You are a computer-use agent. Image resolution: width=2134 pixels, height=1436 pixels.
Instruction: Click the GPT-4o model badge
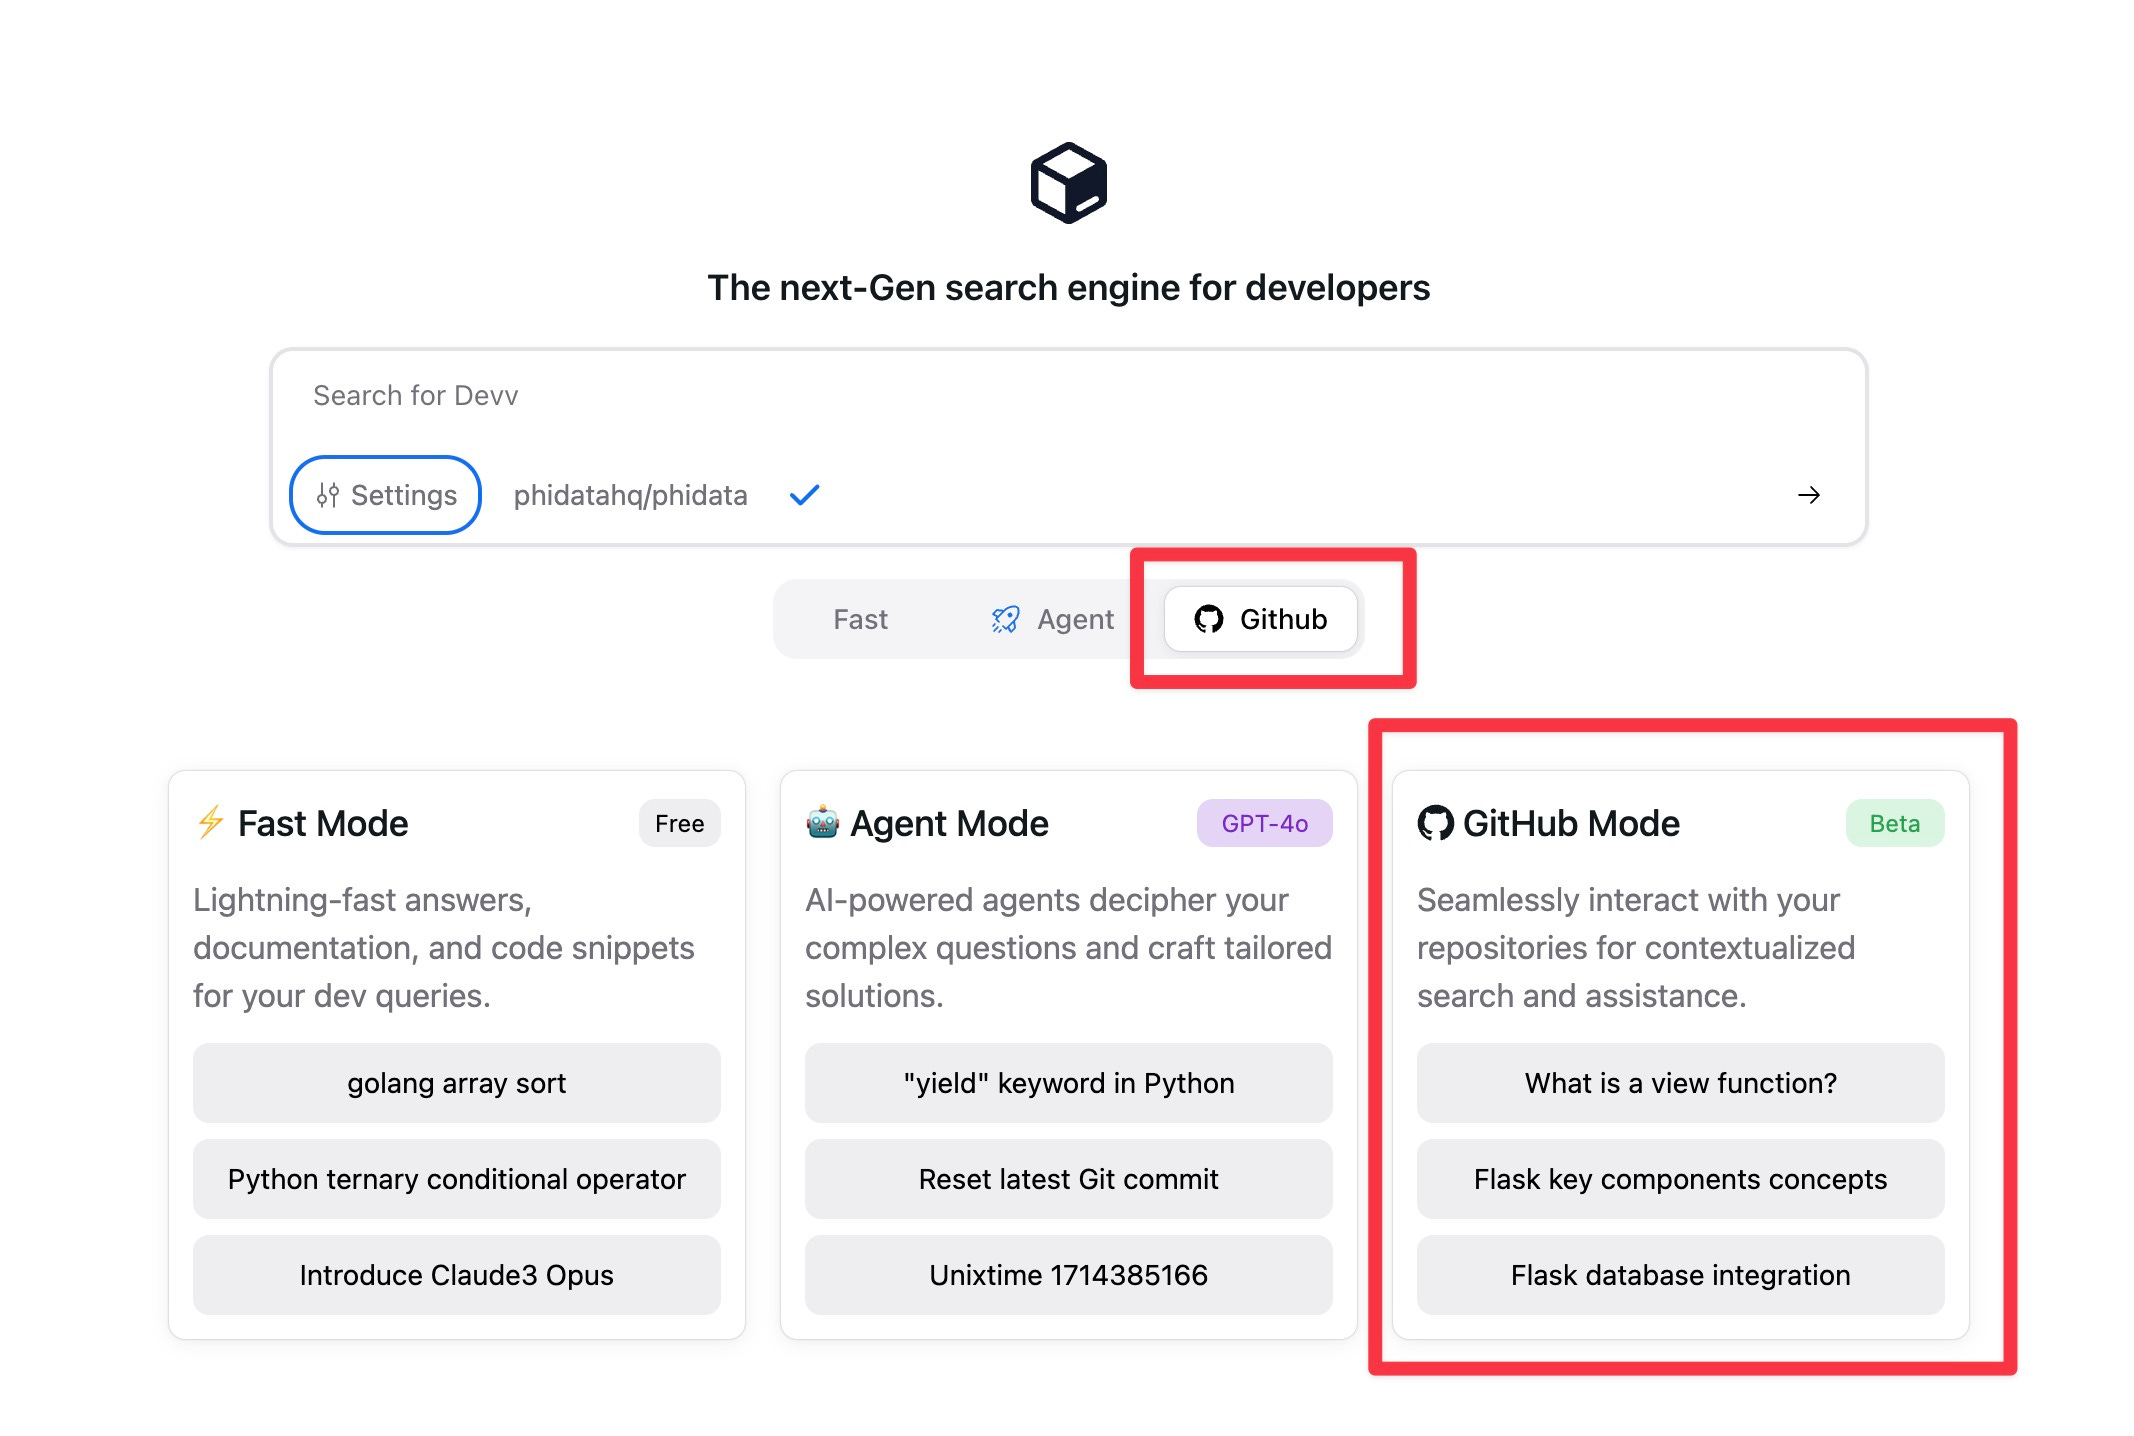(1264, 823)
